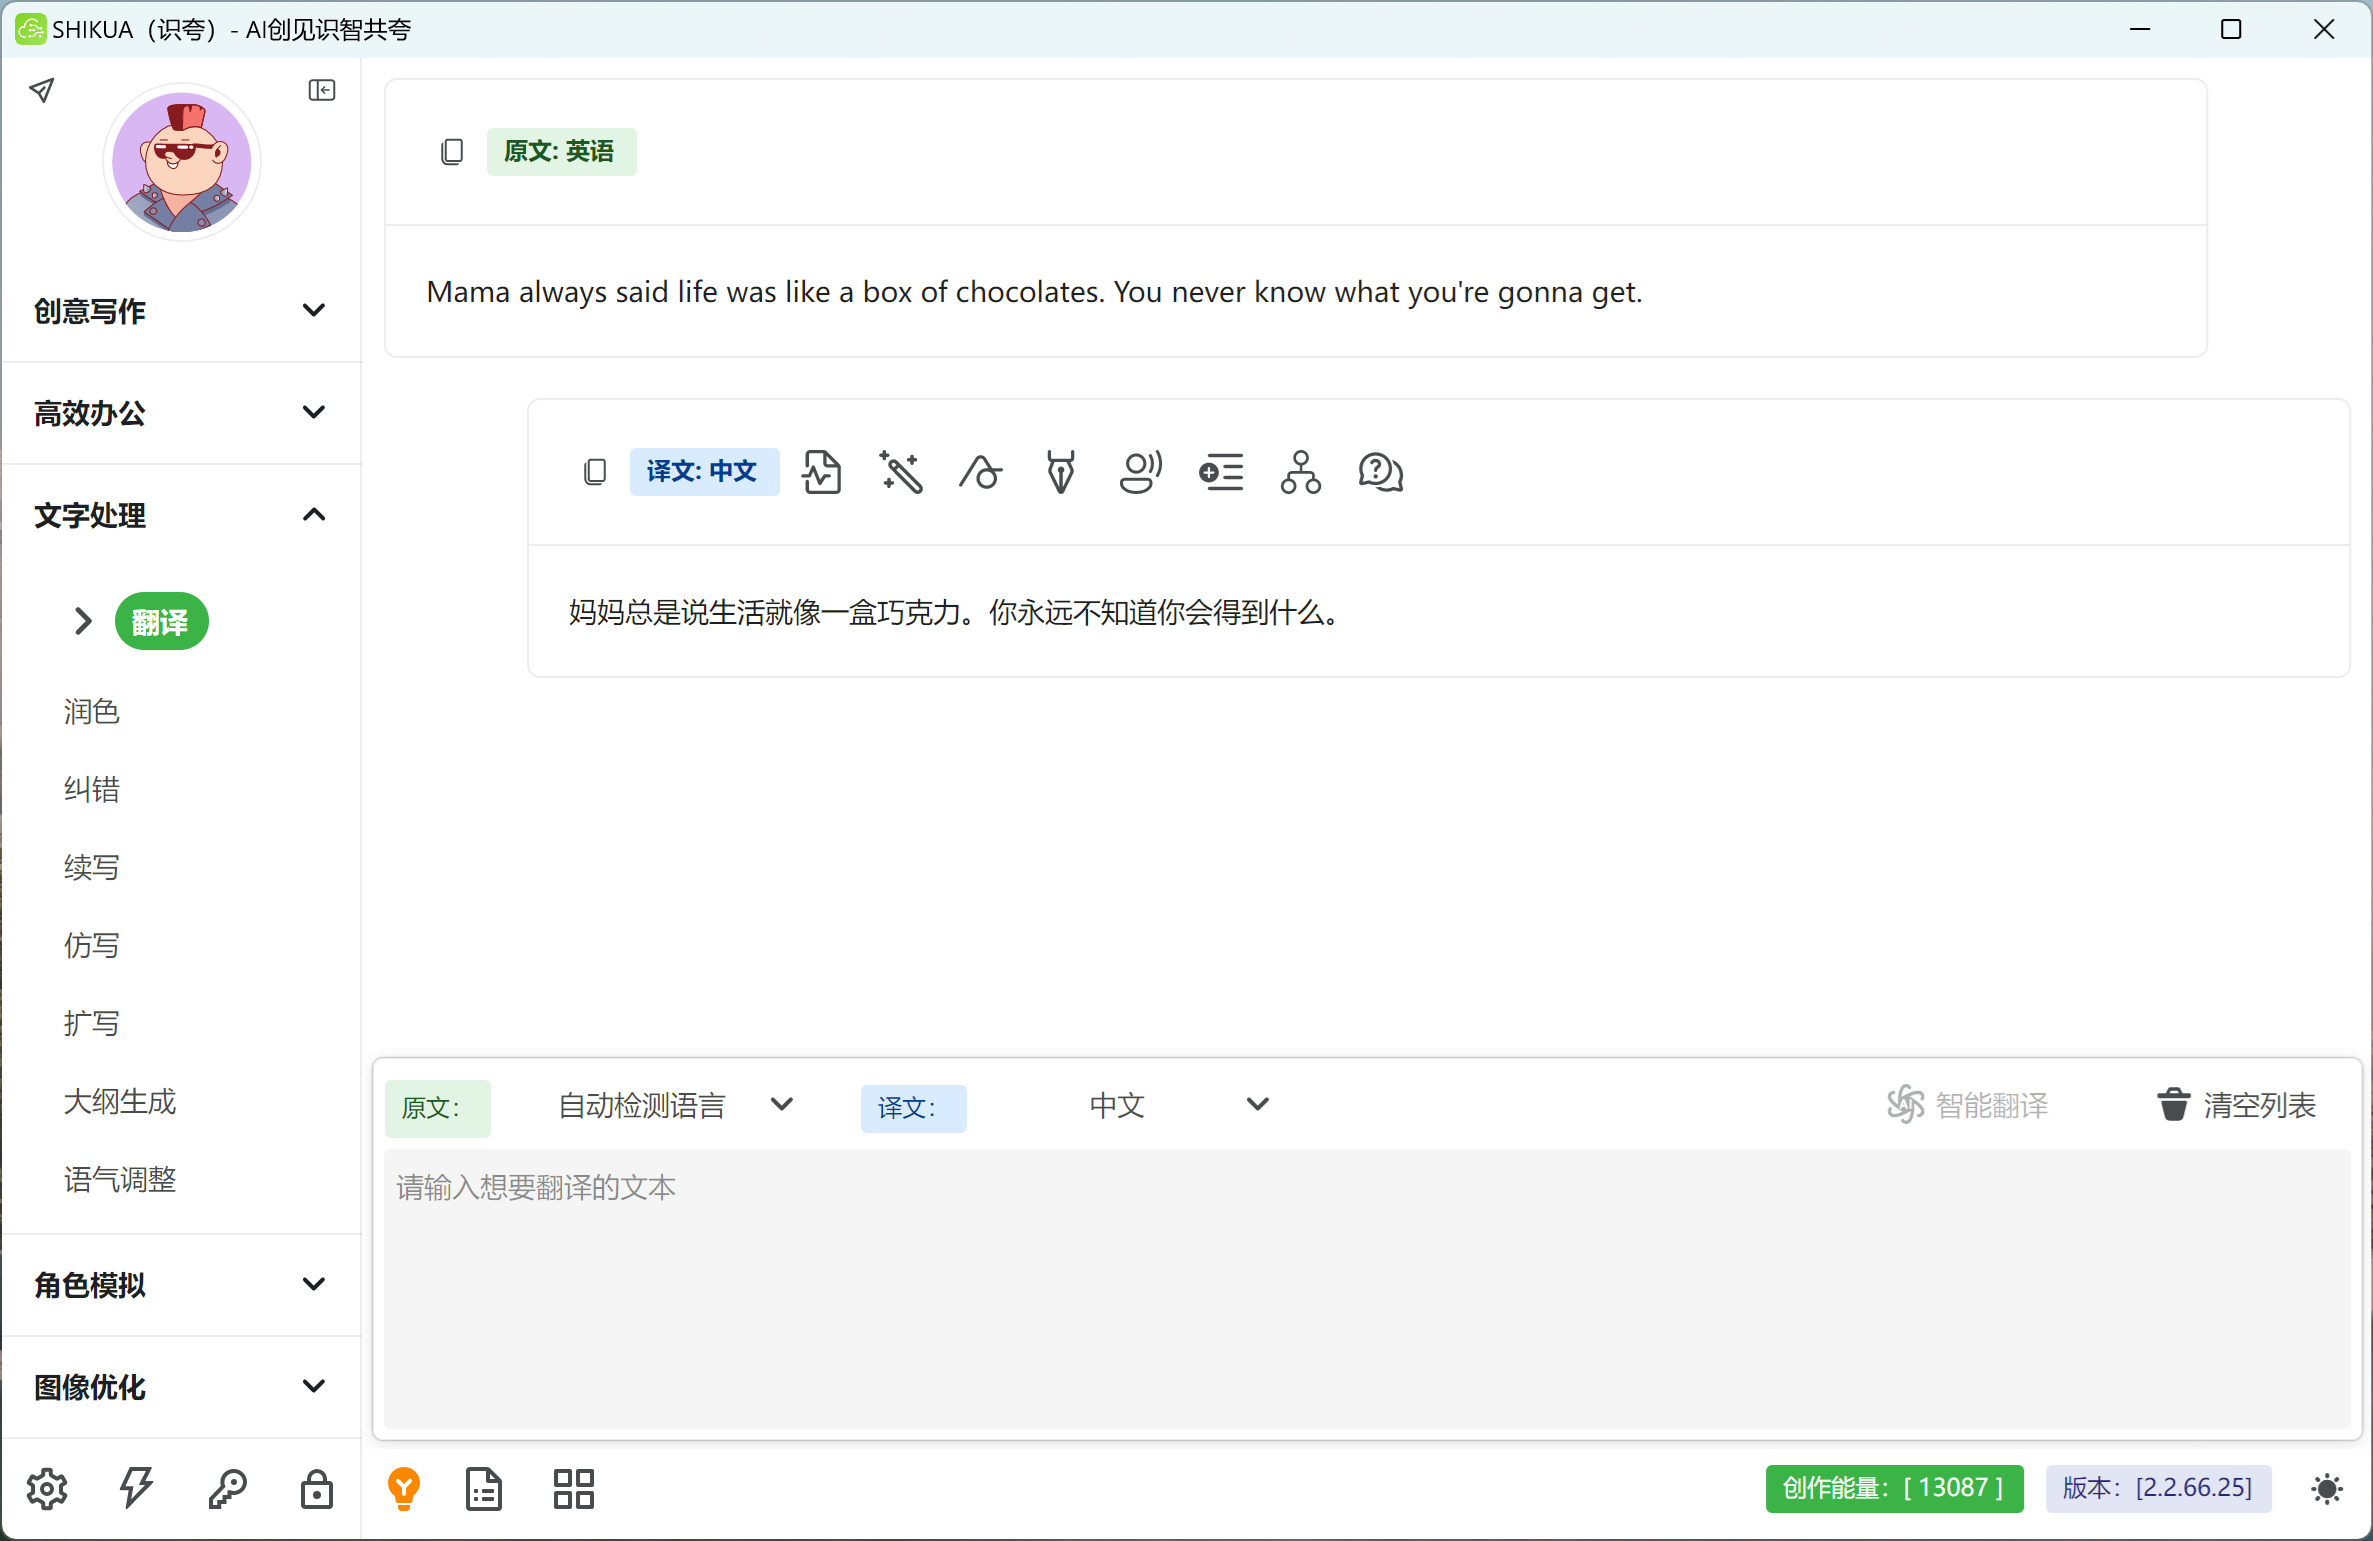The width and height of the screenshot is (2373, 1541).
Task: Click the document list icon in bottom bar
Action: tap(484, 1489)
